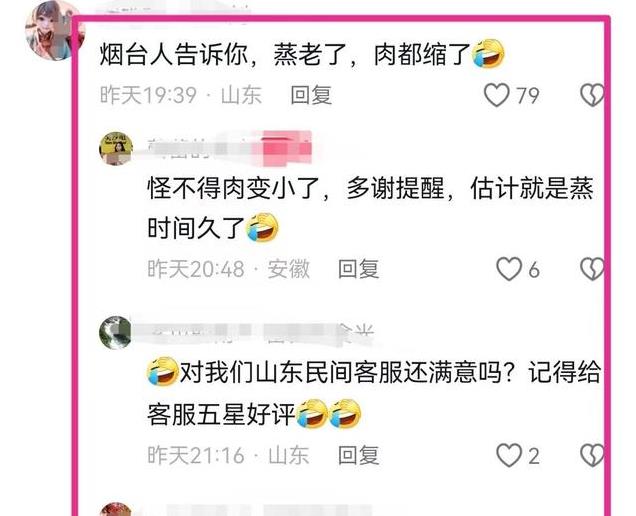Reply to the 昨天21:16 comment

pyautogui.click(x=359, y=455)
